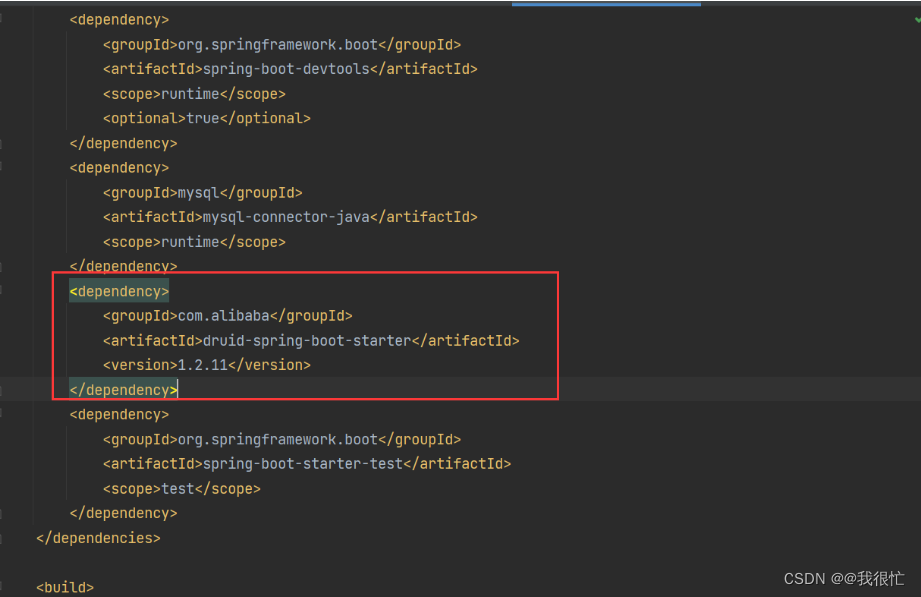Select the highlighted dependency tag in the red box
This screenshot has width=921, height=597.
(119, 291)
